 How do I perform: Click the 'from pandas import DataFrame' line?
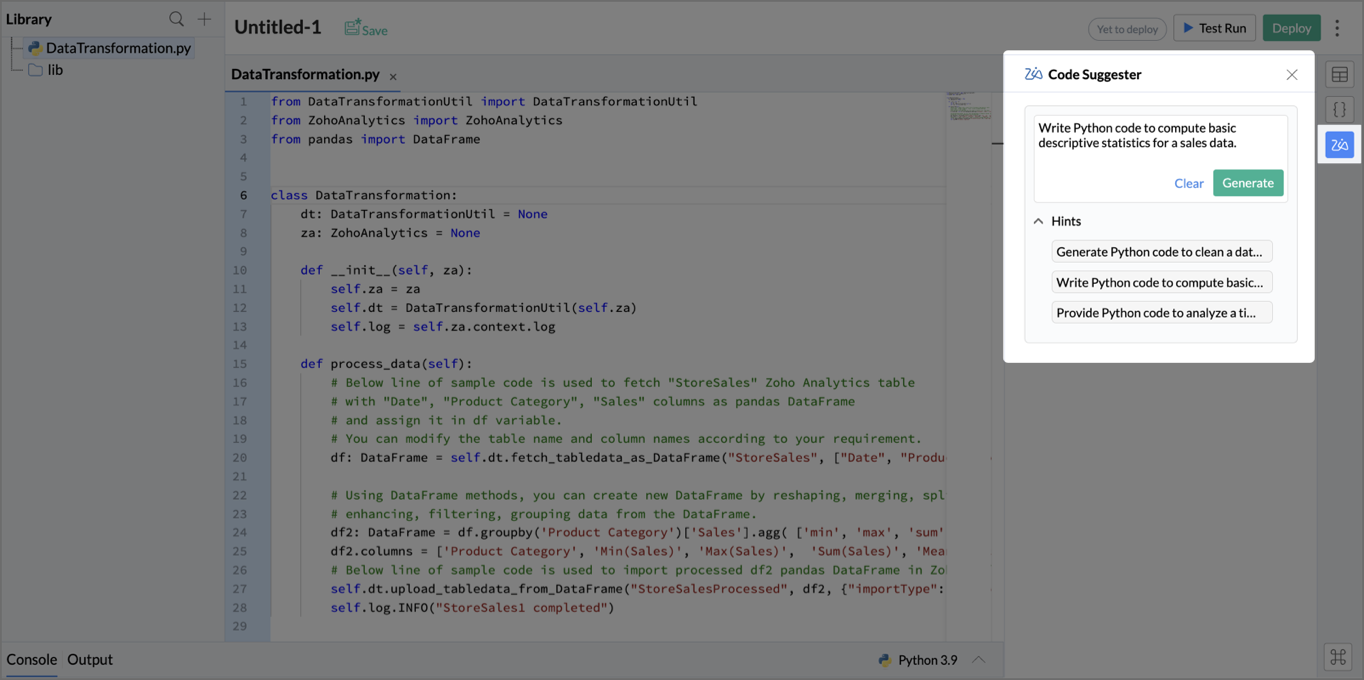click(375, 139)
